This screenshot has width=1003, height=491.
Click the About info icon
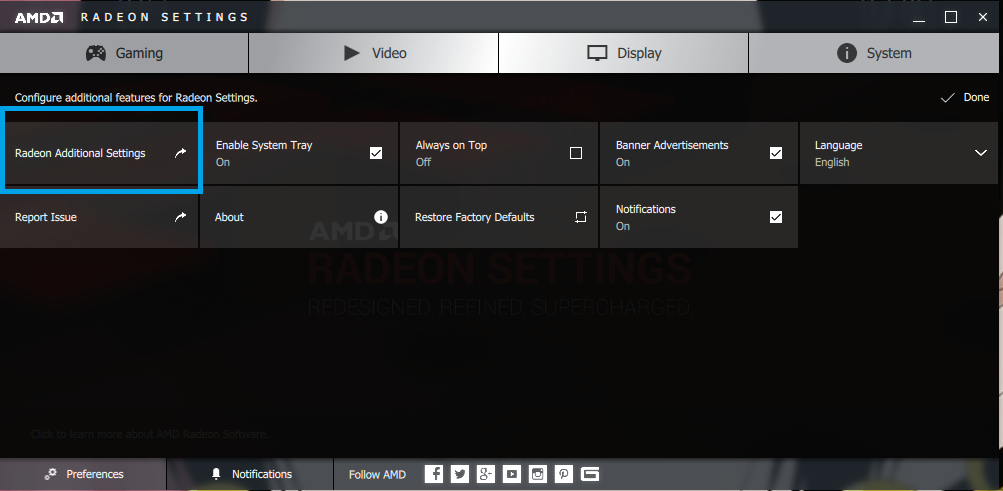pyautogui.click(x=381, y=217)
